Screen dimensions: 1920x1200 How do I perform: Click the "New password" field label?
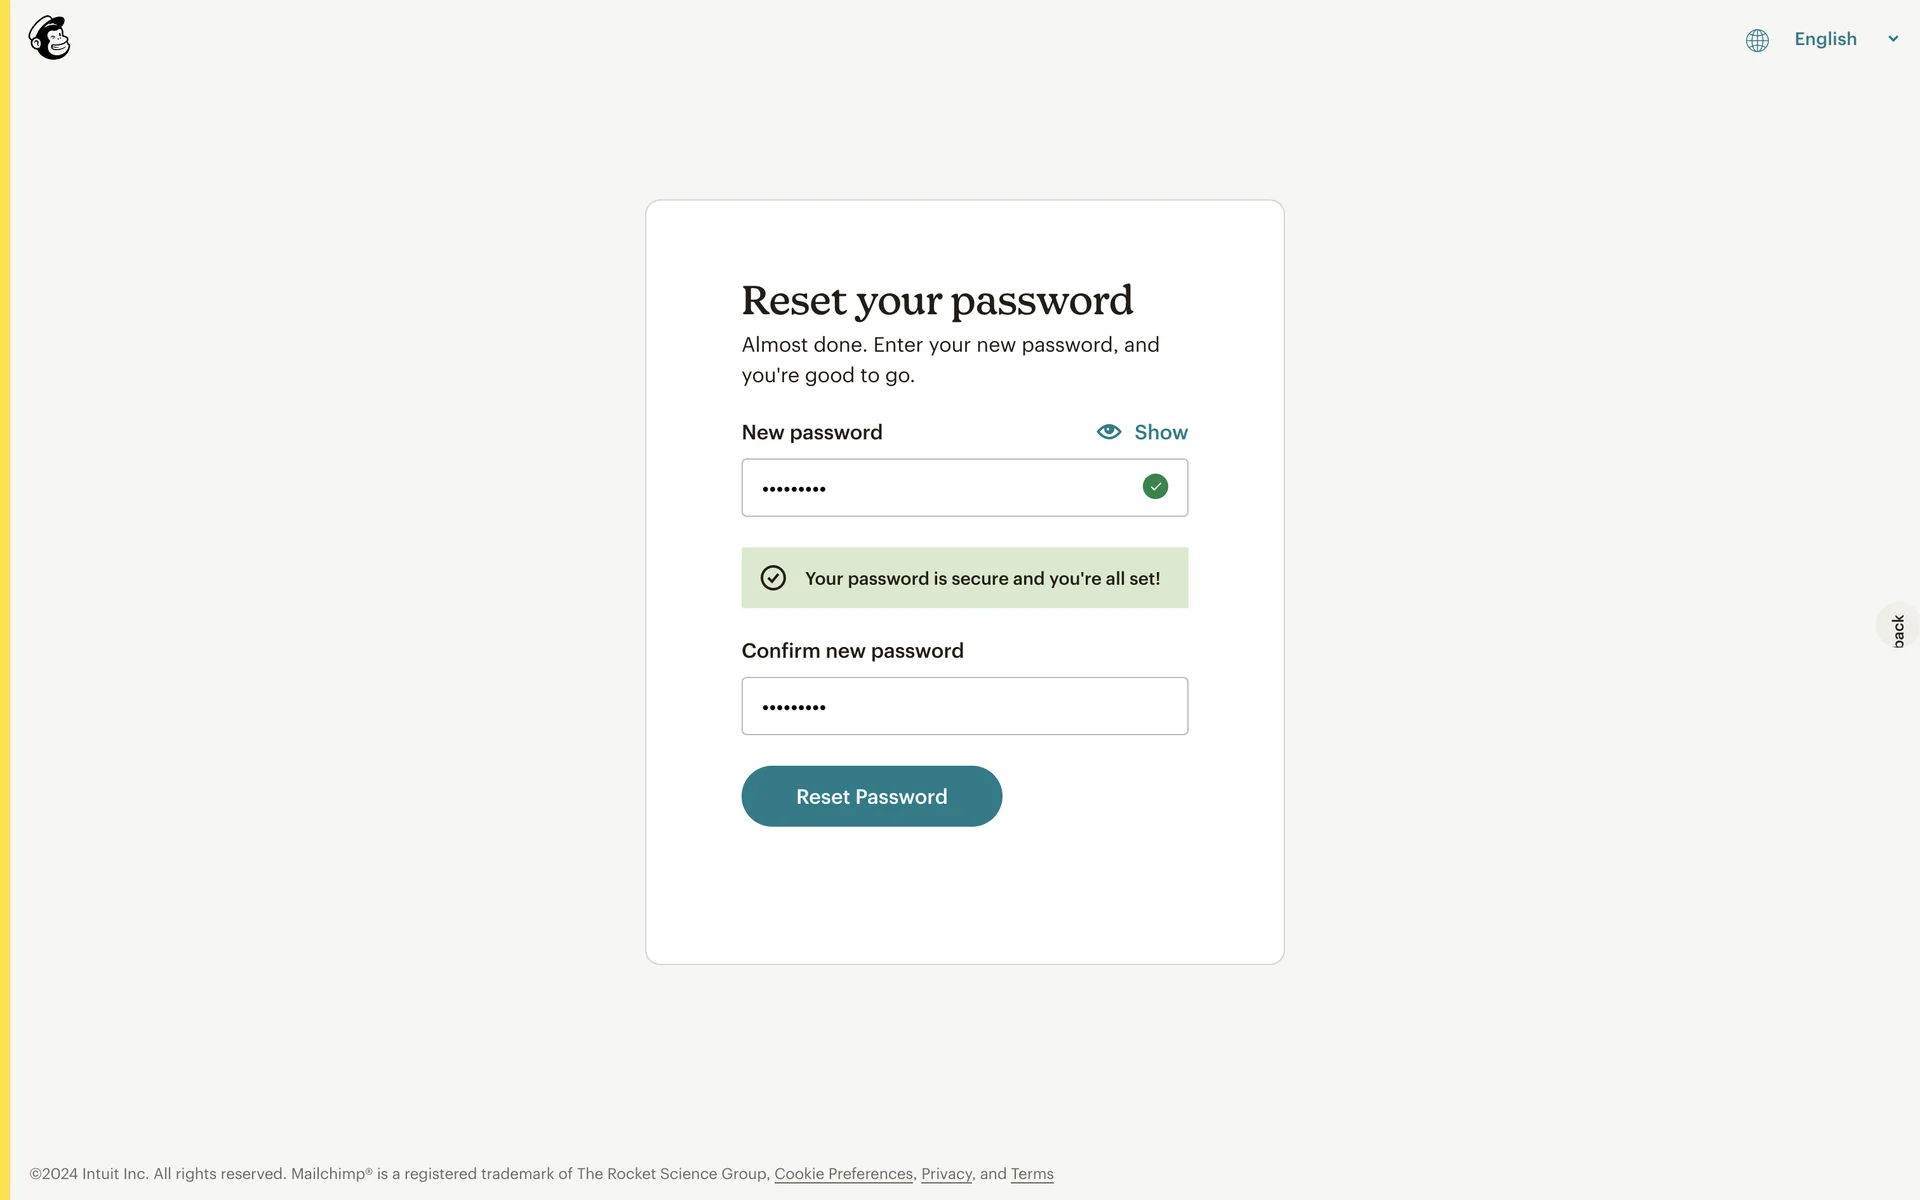(812, 432)
